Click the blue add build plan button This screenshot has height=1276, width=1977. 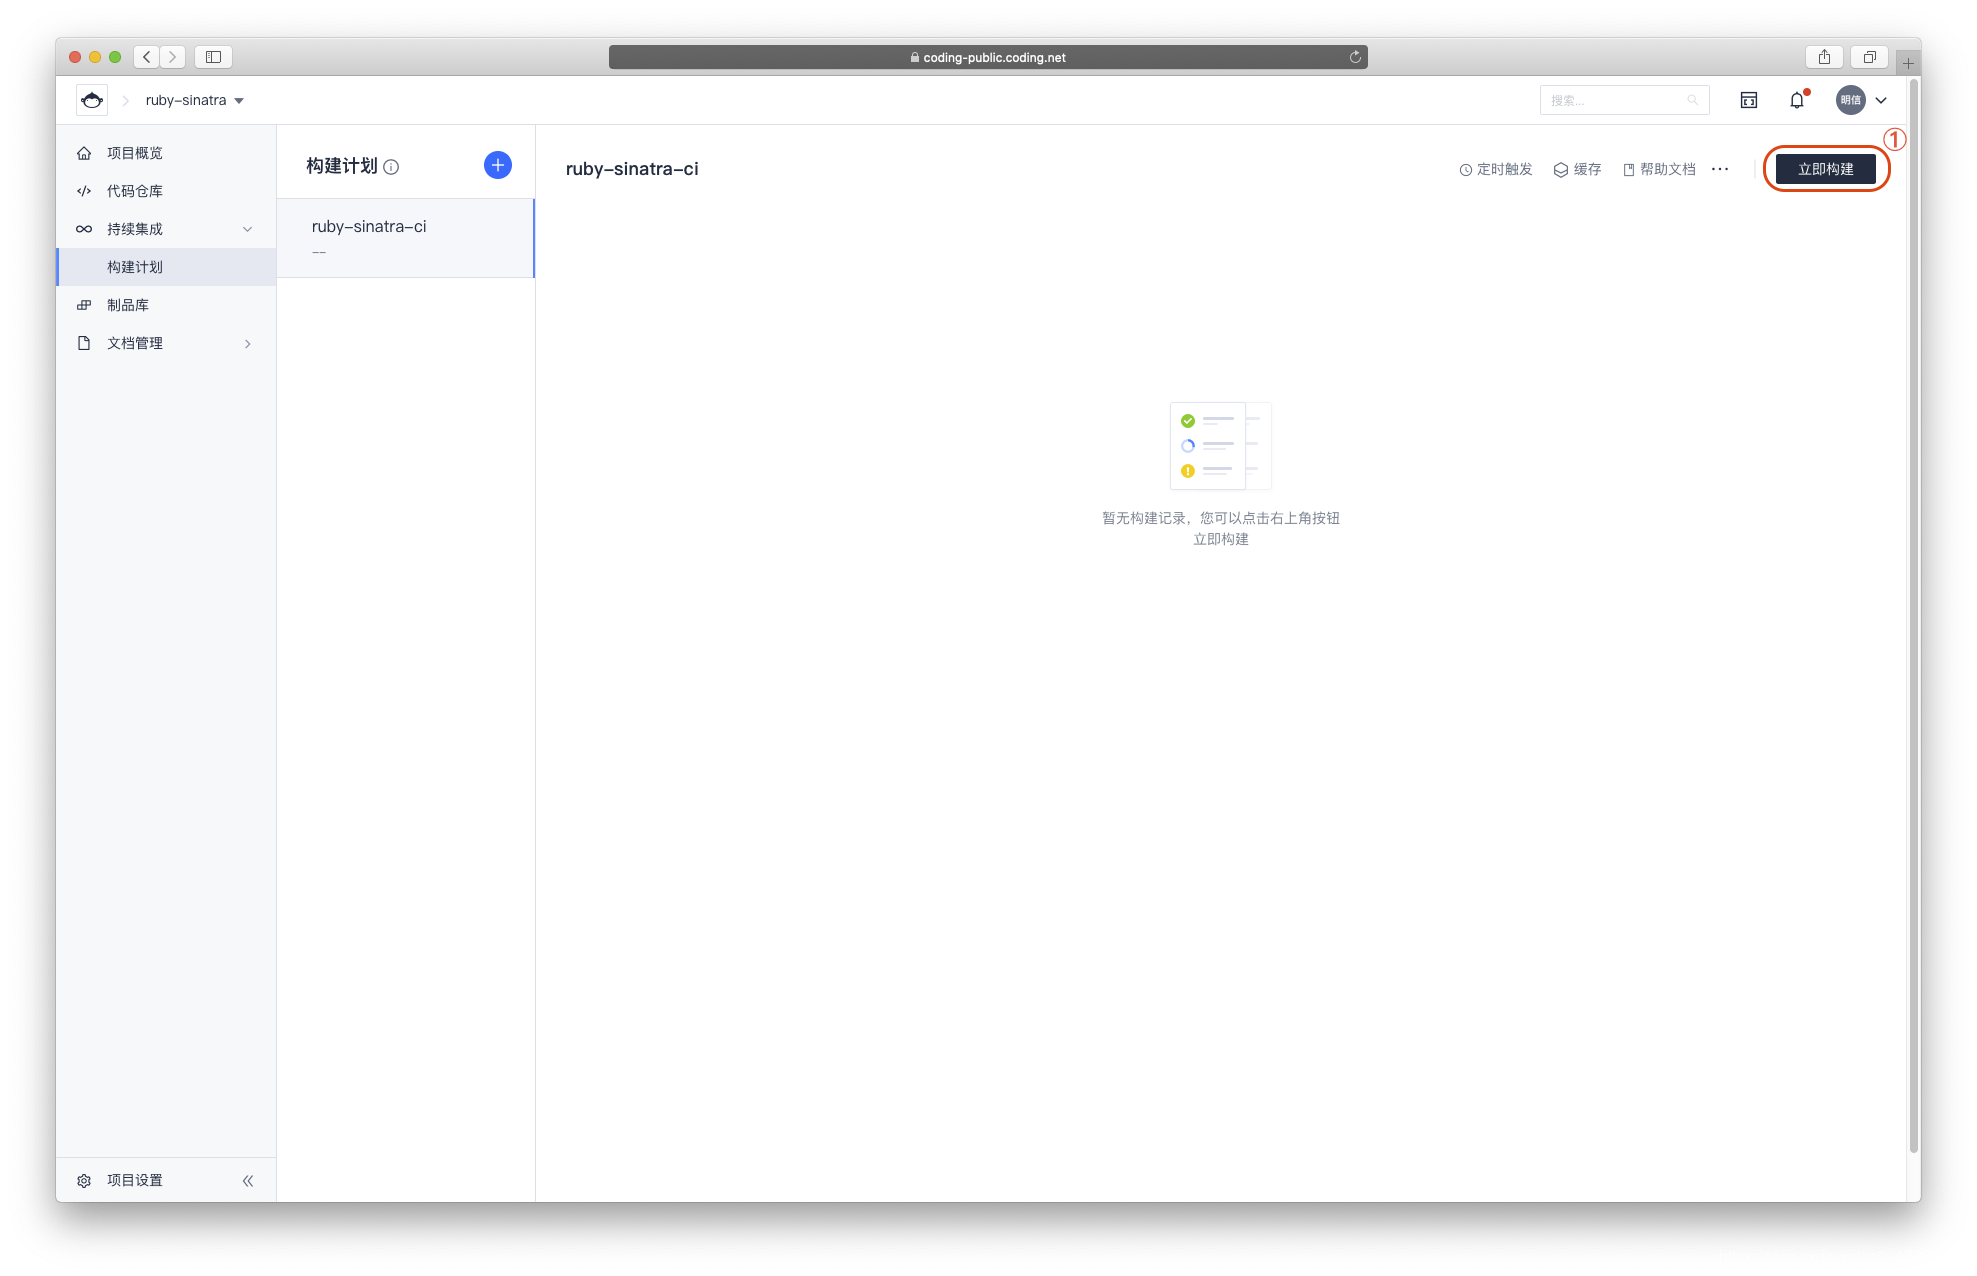[x=497, y=165]
